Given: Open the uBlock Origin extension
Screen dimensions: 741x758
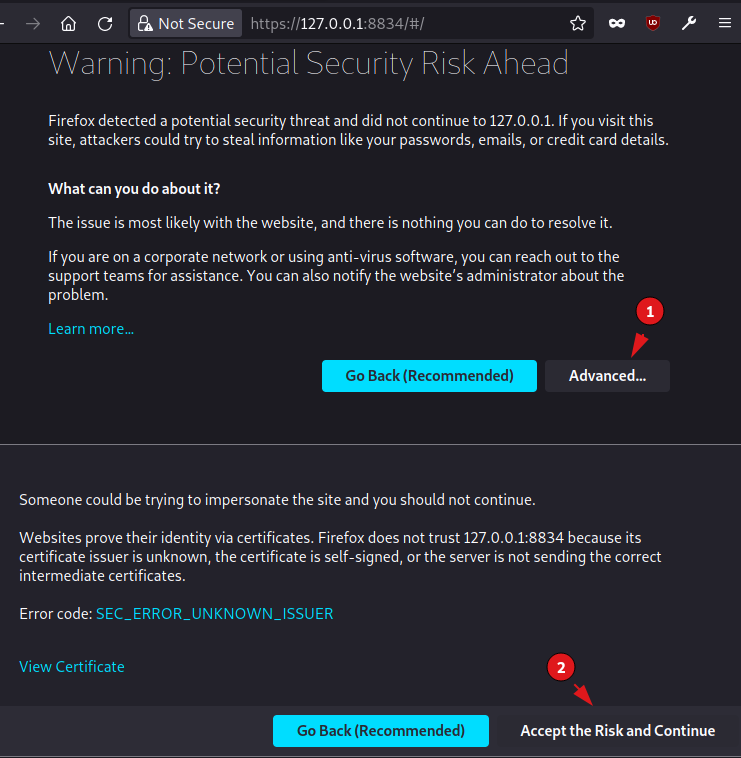Looking at the screenshot, I should coord(653,23).
